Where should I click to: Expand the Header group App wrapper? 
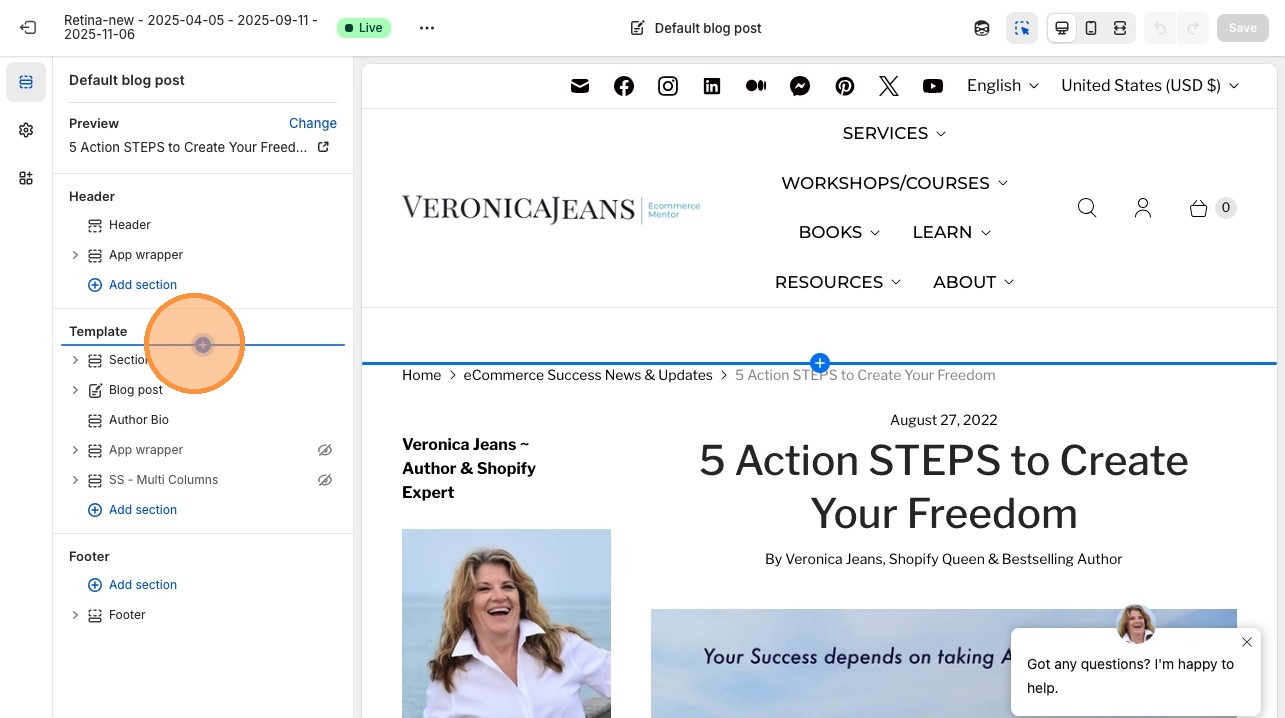(75, 255)
